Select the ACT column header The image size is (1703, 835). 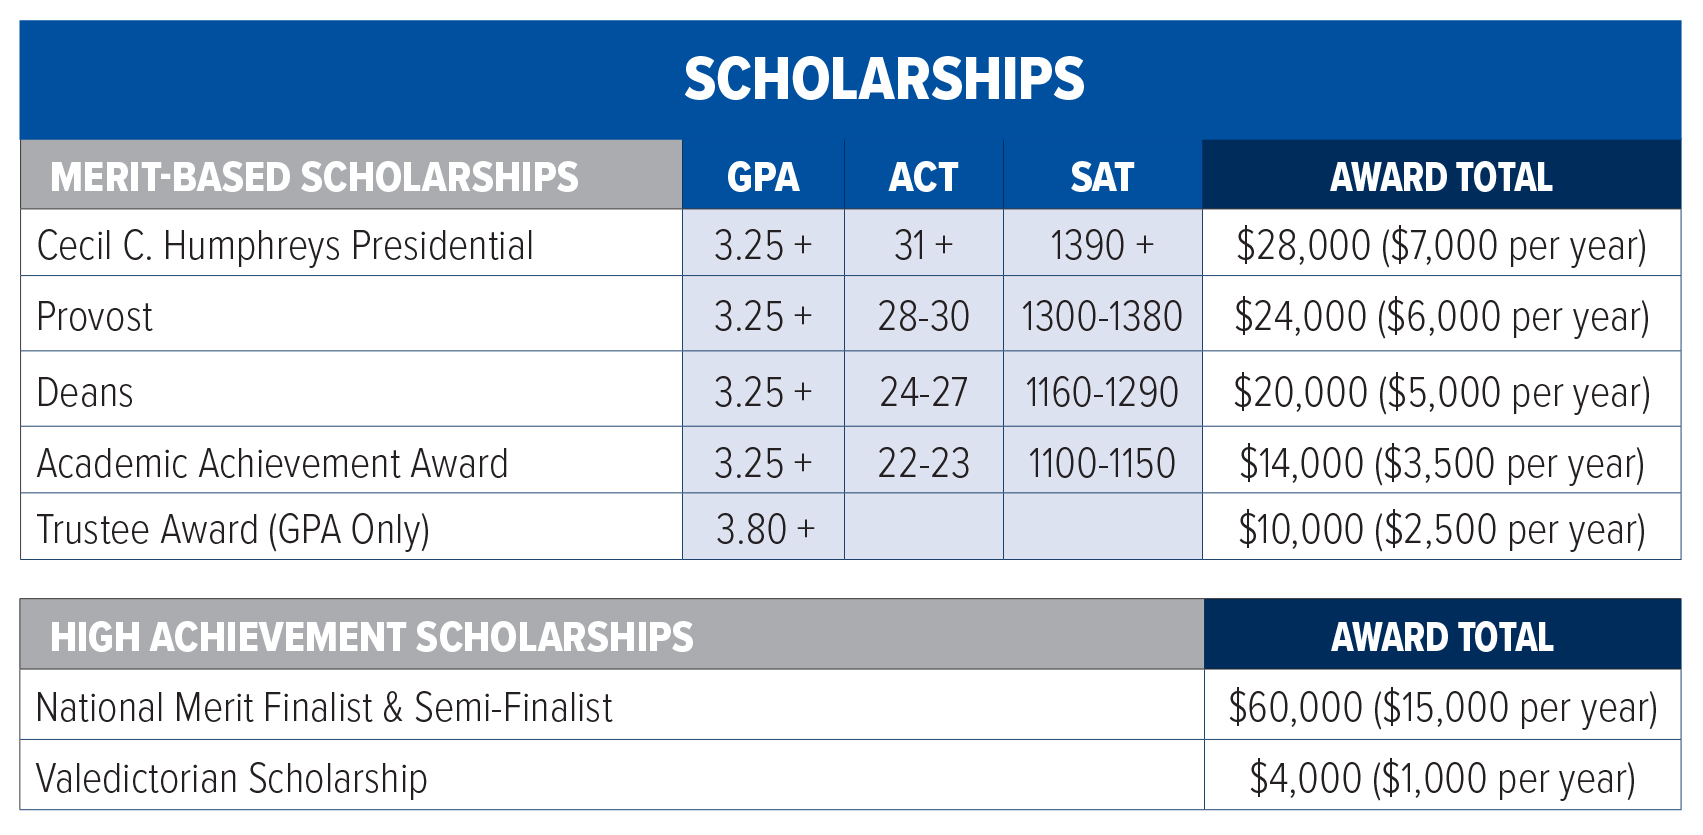(x=923, y=177)
